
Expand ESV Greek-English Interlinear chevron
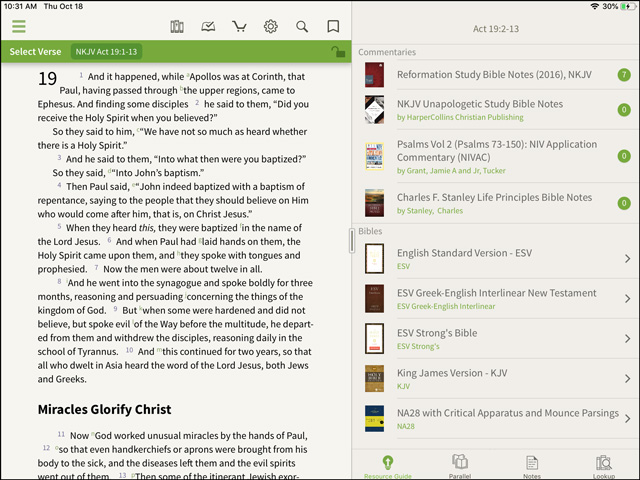pos(627,298)
